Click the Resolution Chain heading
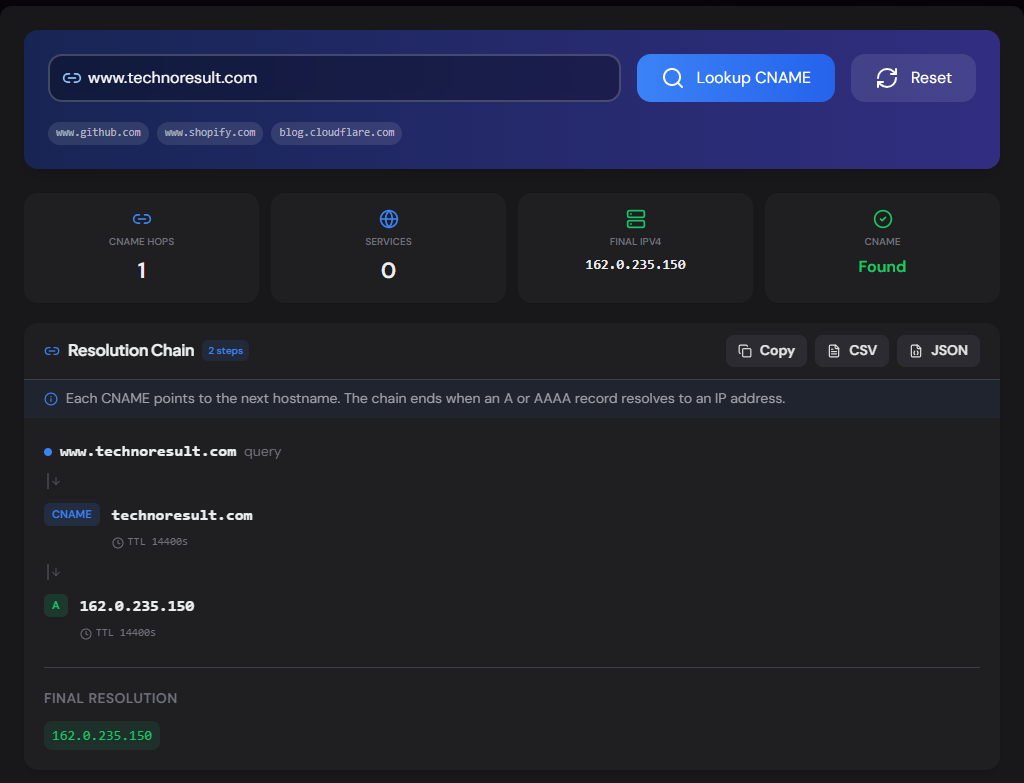The width and height of the screenshot is (1024, 783). pos(131,351)
